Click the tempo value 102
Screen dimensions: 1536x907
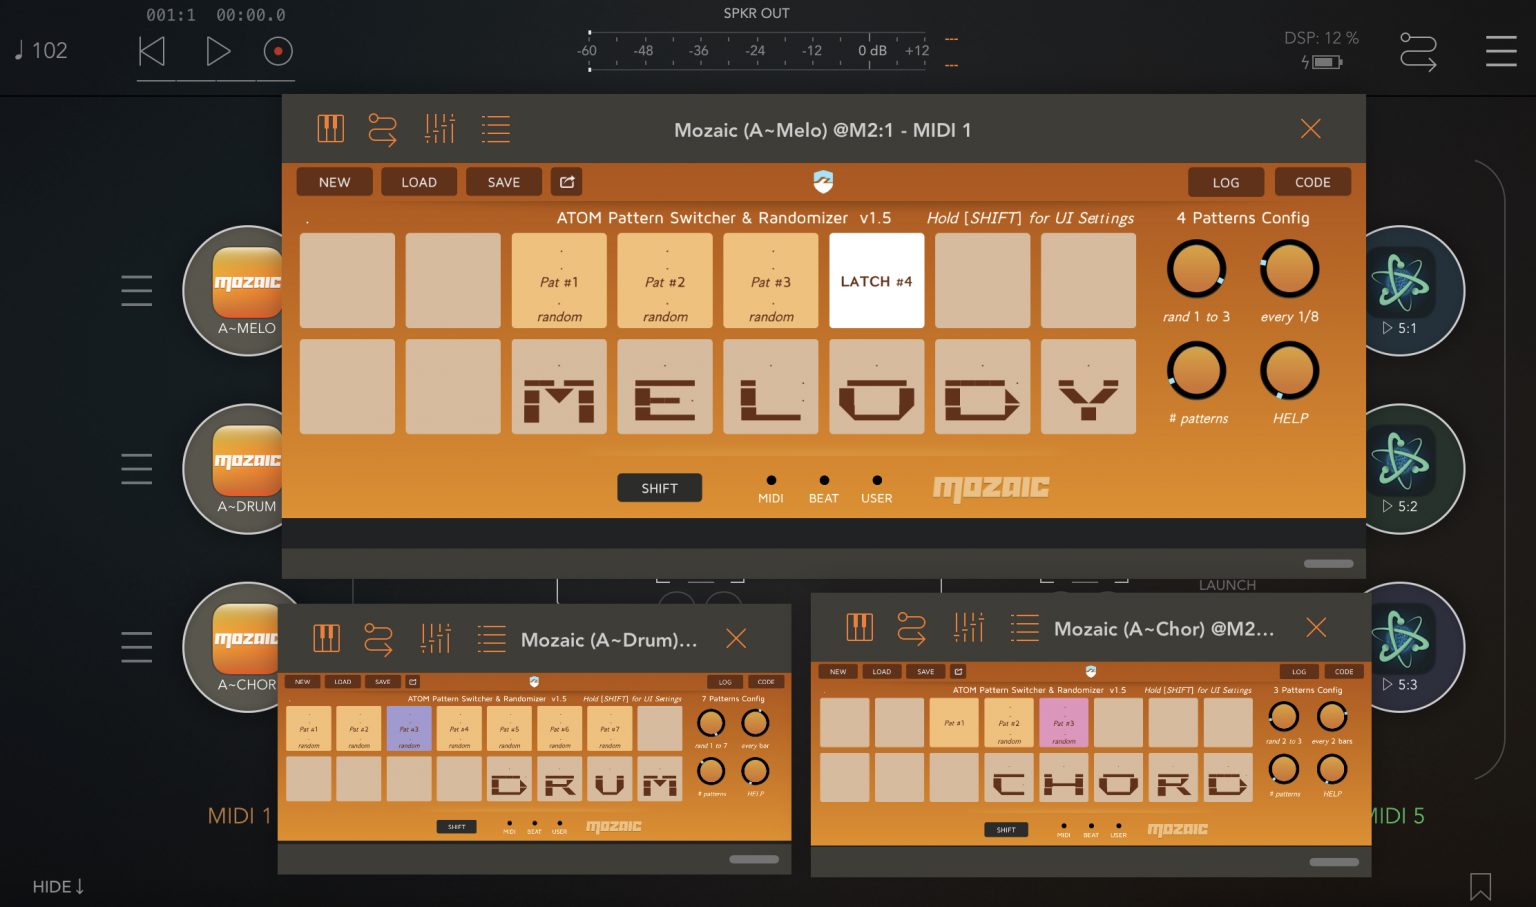click(49, 50)
